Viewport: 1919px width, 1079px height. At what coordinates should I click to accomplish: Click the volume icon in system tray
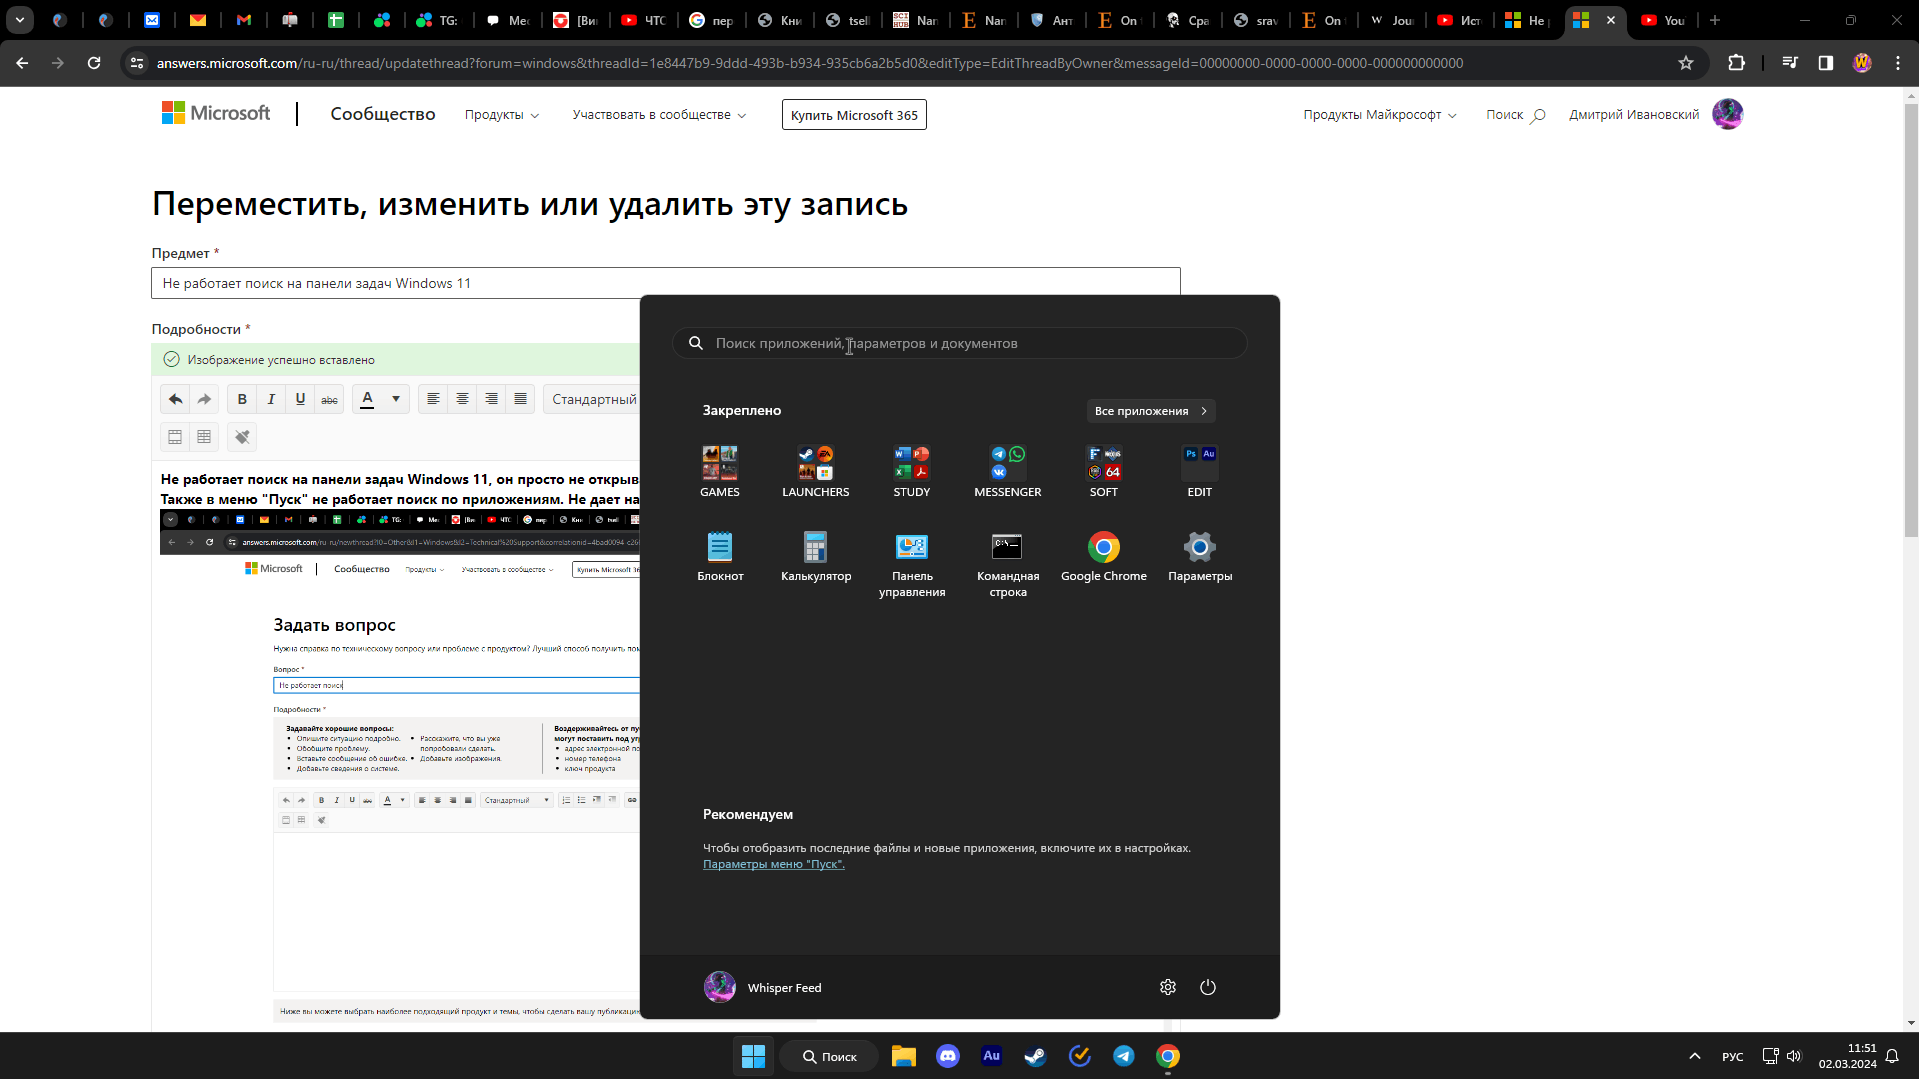coord(1794,1056)
